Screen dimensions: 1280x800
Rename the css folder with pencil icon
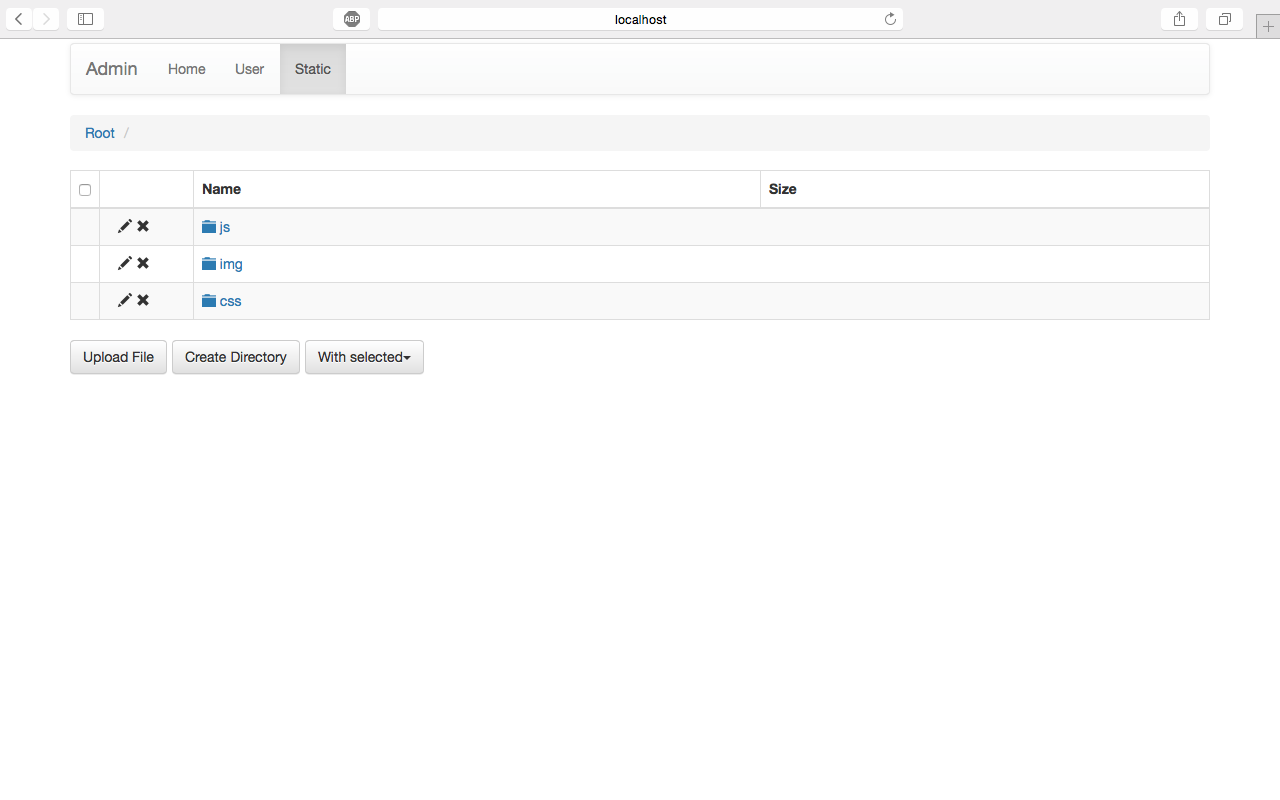124,301
